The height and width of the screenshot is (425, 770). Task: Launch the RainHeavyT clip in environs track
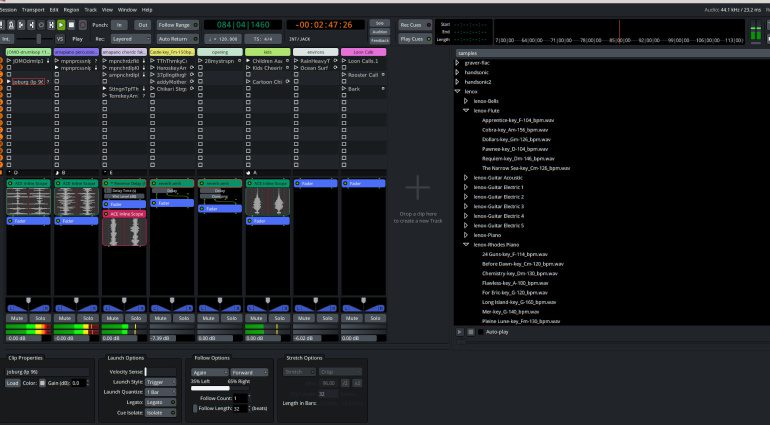297,61
